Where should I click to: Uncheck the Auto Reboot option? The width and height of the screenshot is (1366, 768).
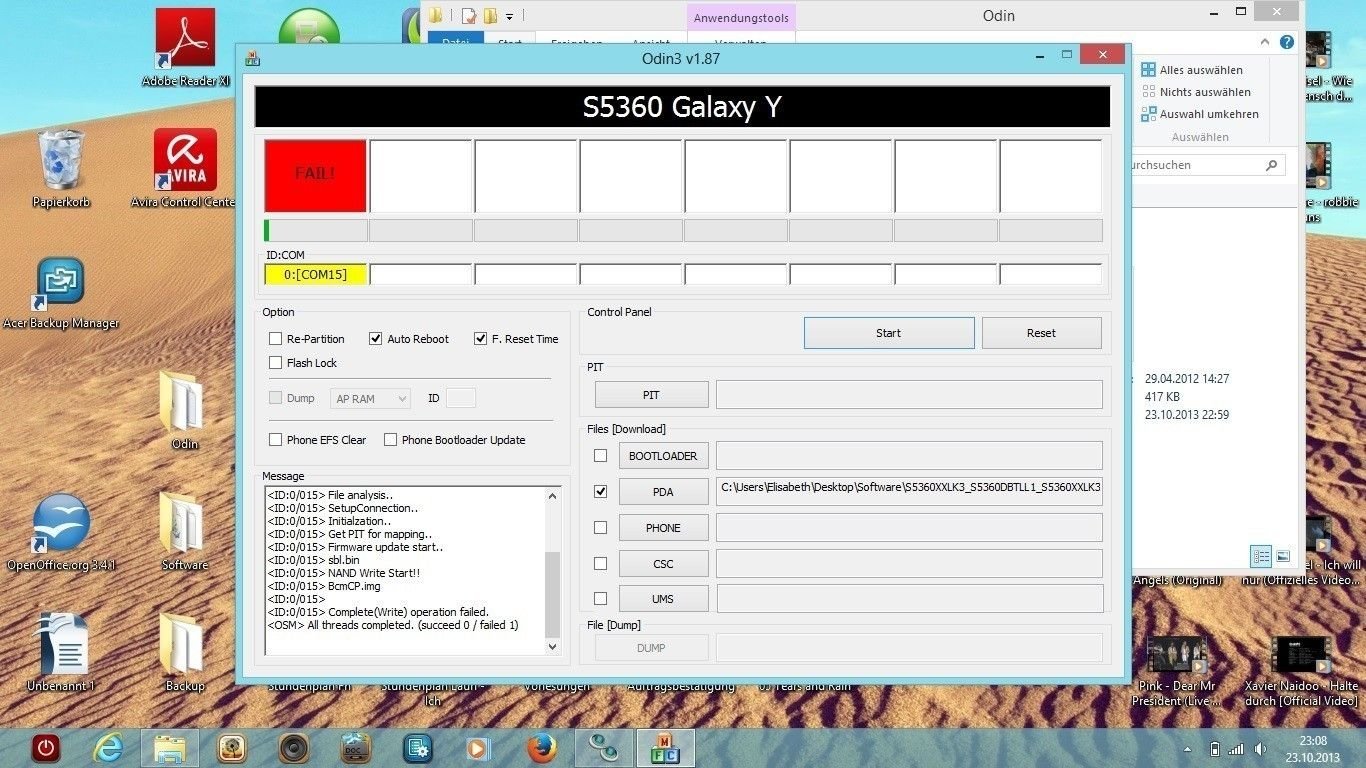point(376,339)
